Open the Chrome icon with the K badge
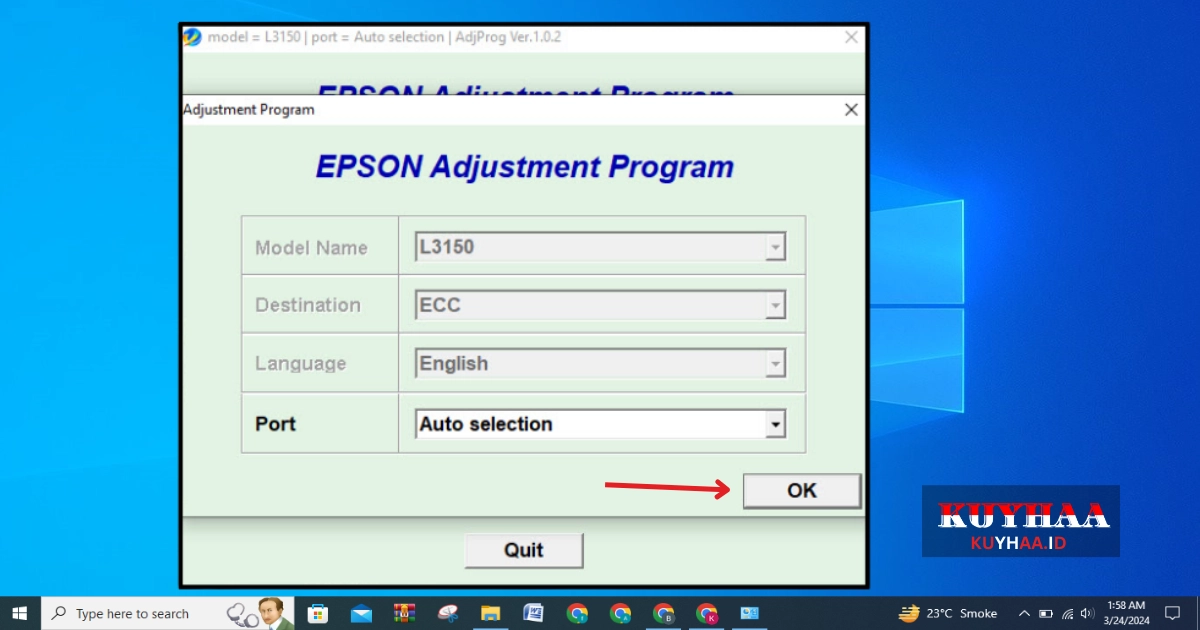 click(x=706, y=613)
